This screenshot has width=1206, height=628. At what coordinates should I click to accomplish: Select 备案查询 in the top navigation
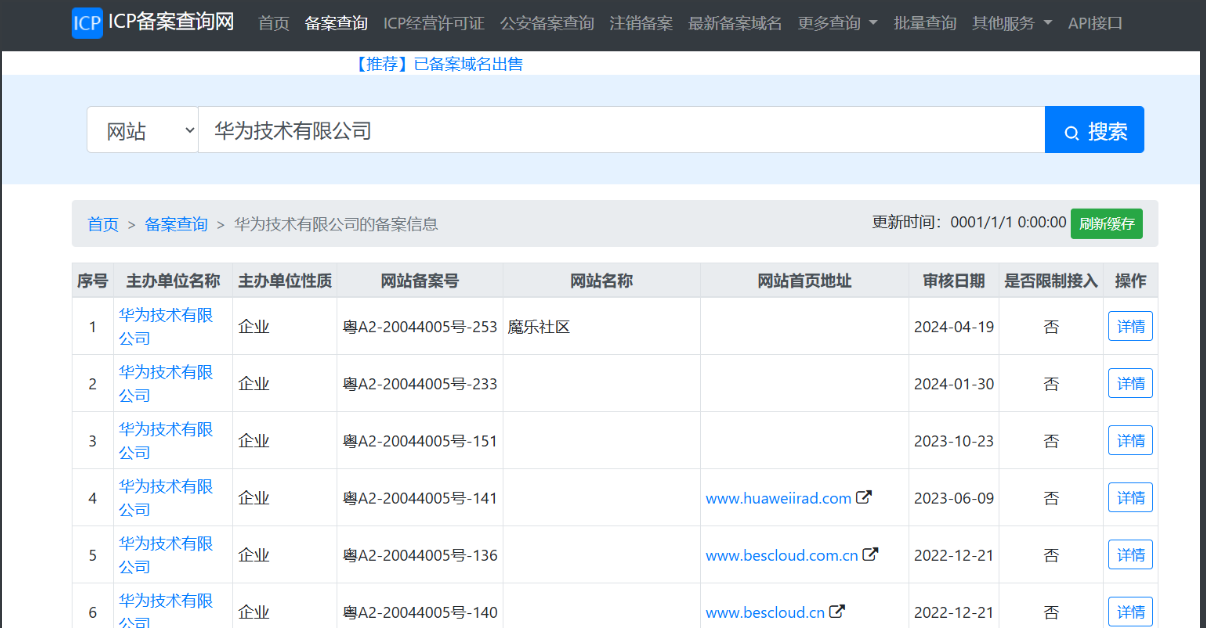(x=336, y=23)
